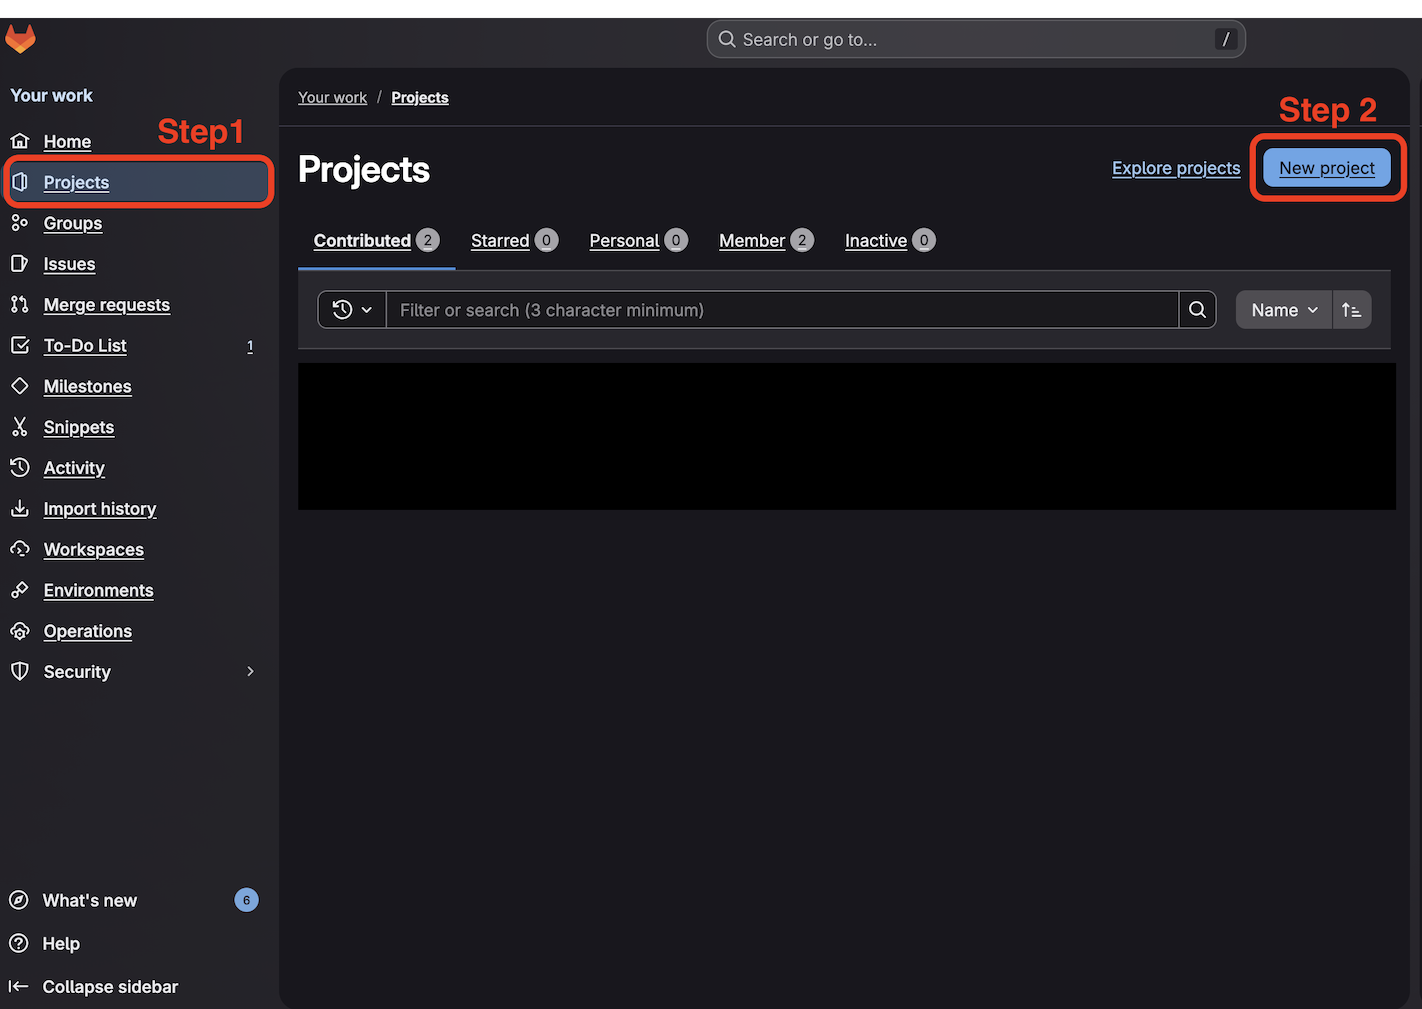This screenshot has width=1422, height=1009.
Task: Collapse the sidebar
Action: 93,986
